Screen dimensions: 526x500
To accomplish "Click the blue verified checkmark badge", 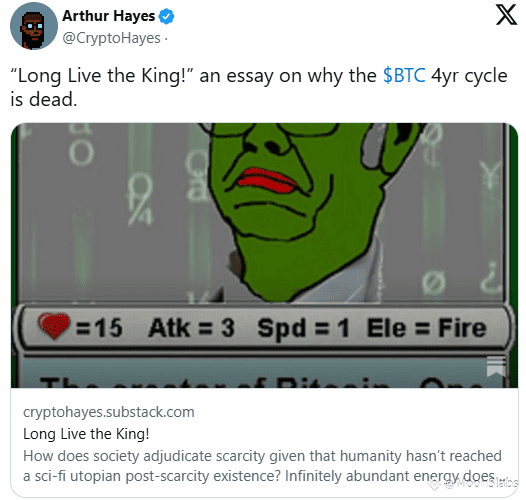I will 166,16.
